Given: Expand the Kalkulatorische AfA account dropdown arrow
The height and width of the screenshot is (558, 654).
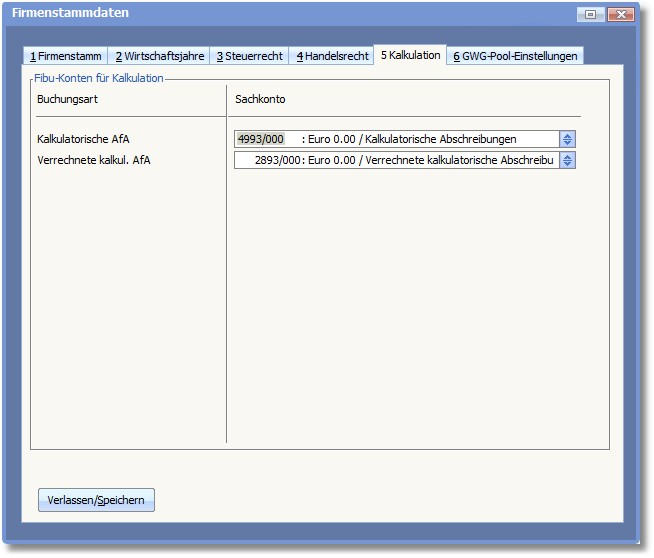Looking at the screenshot, I should (x=567, y=139).
